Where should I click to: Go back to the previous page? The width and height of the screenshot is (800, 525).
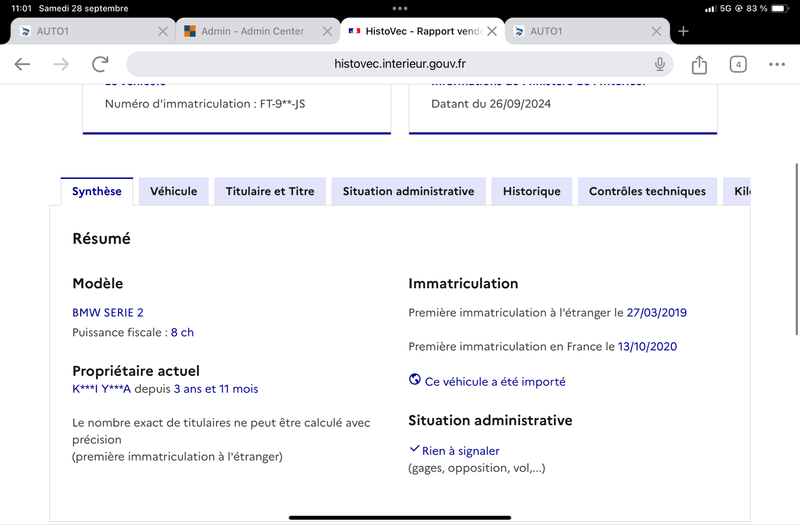(x=22, y=64)
